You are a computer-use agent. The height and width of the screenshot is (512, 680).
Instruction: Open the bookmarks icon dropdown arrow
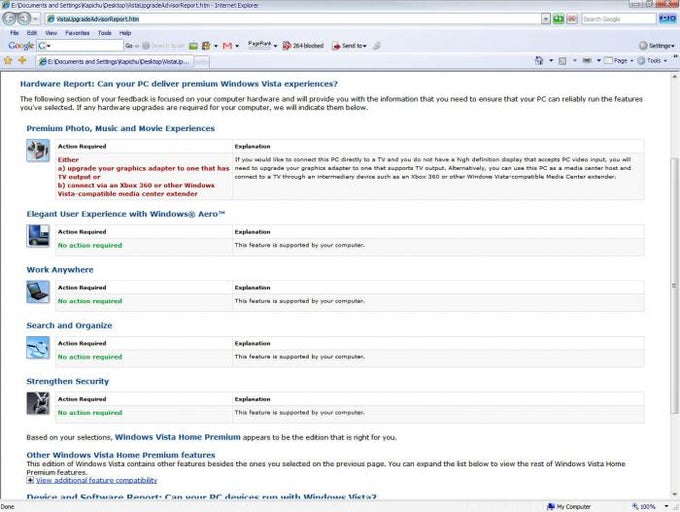(x=216, y=46)
